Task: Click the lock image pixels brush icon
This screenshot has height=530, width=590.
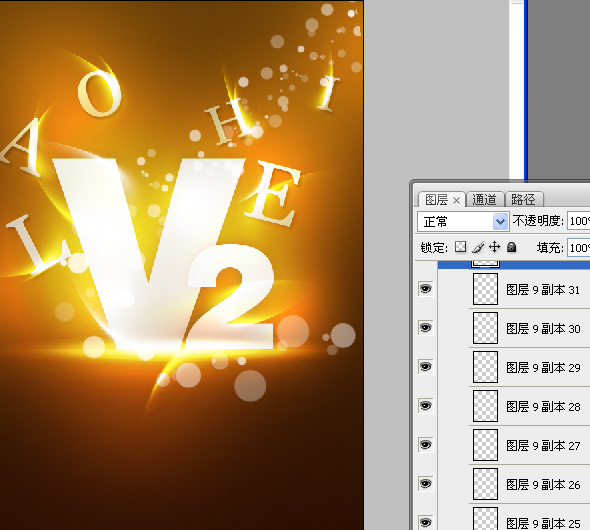Action: click(478, 247)
